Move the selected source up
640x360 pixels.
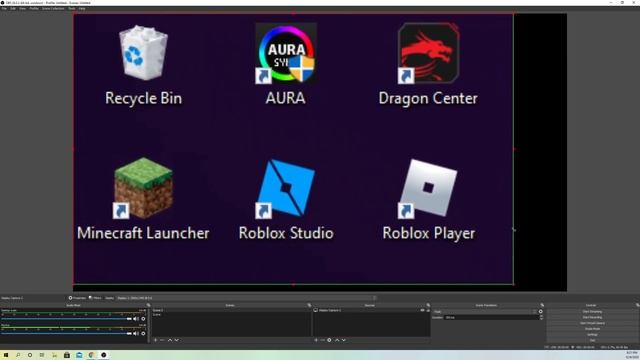337,340
